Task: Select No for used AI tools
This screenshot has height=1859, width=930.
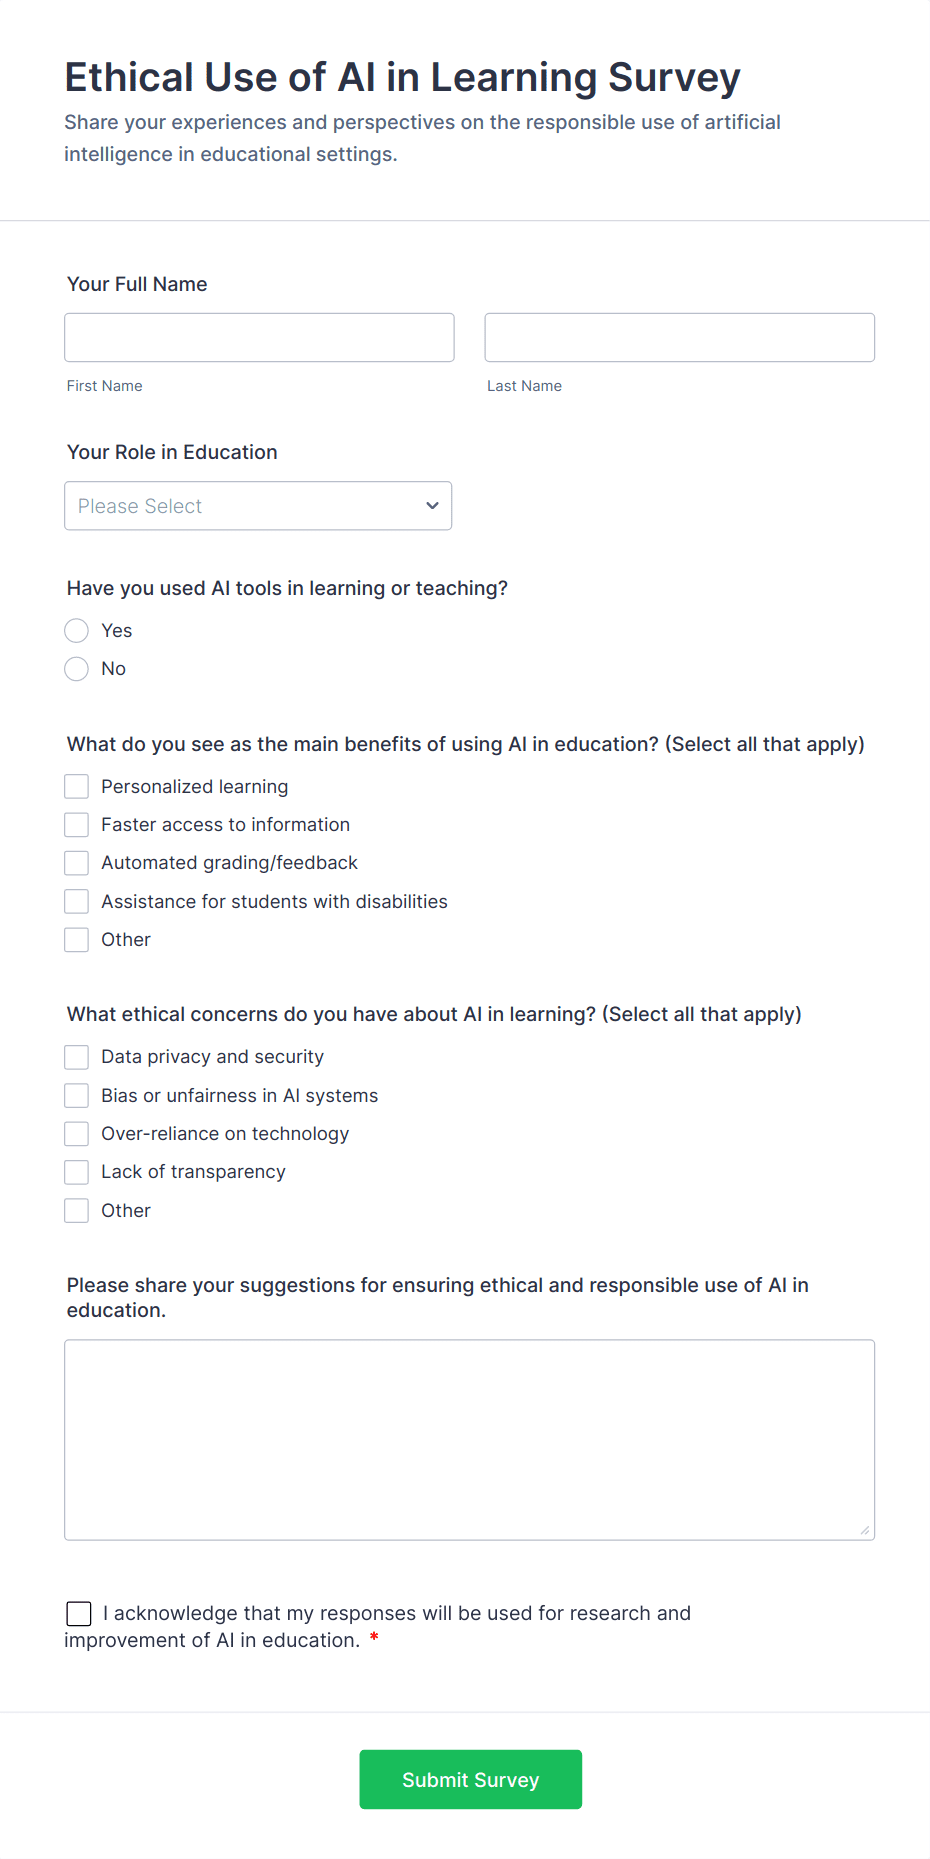Action: click(x=77, y=669)
